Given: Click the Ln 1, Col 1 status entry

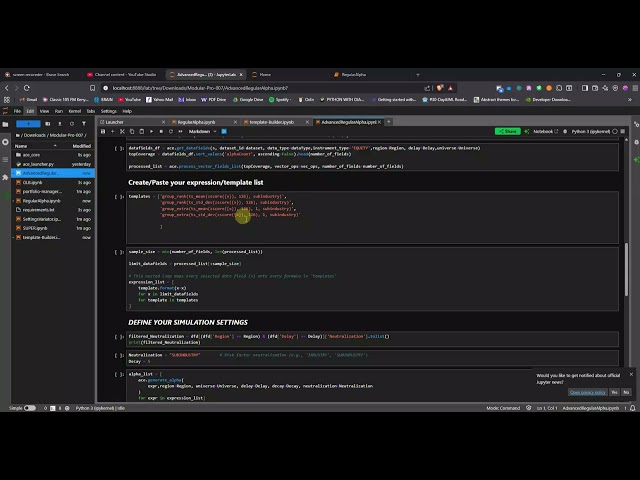Looking at the screenshot, I should 547,408.
